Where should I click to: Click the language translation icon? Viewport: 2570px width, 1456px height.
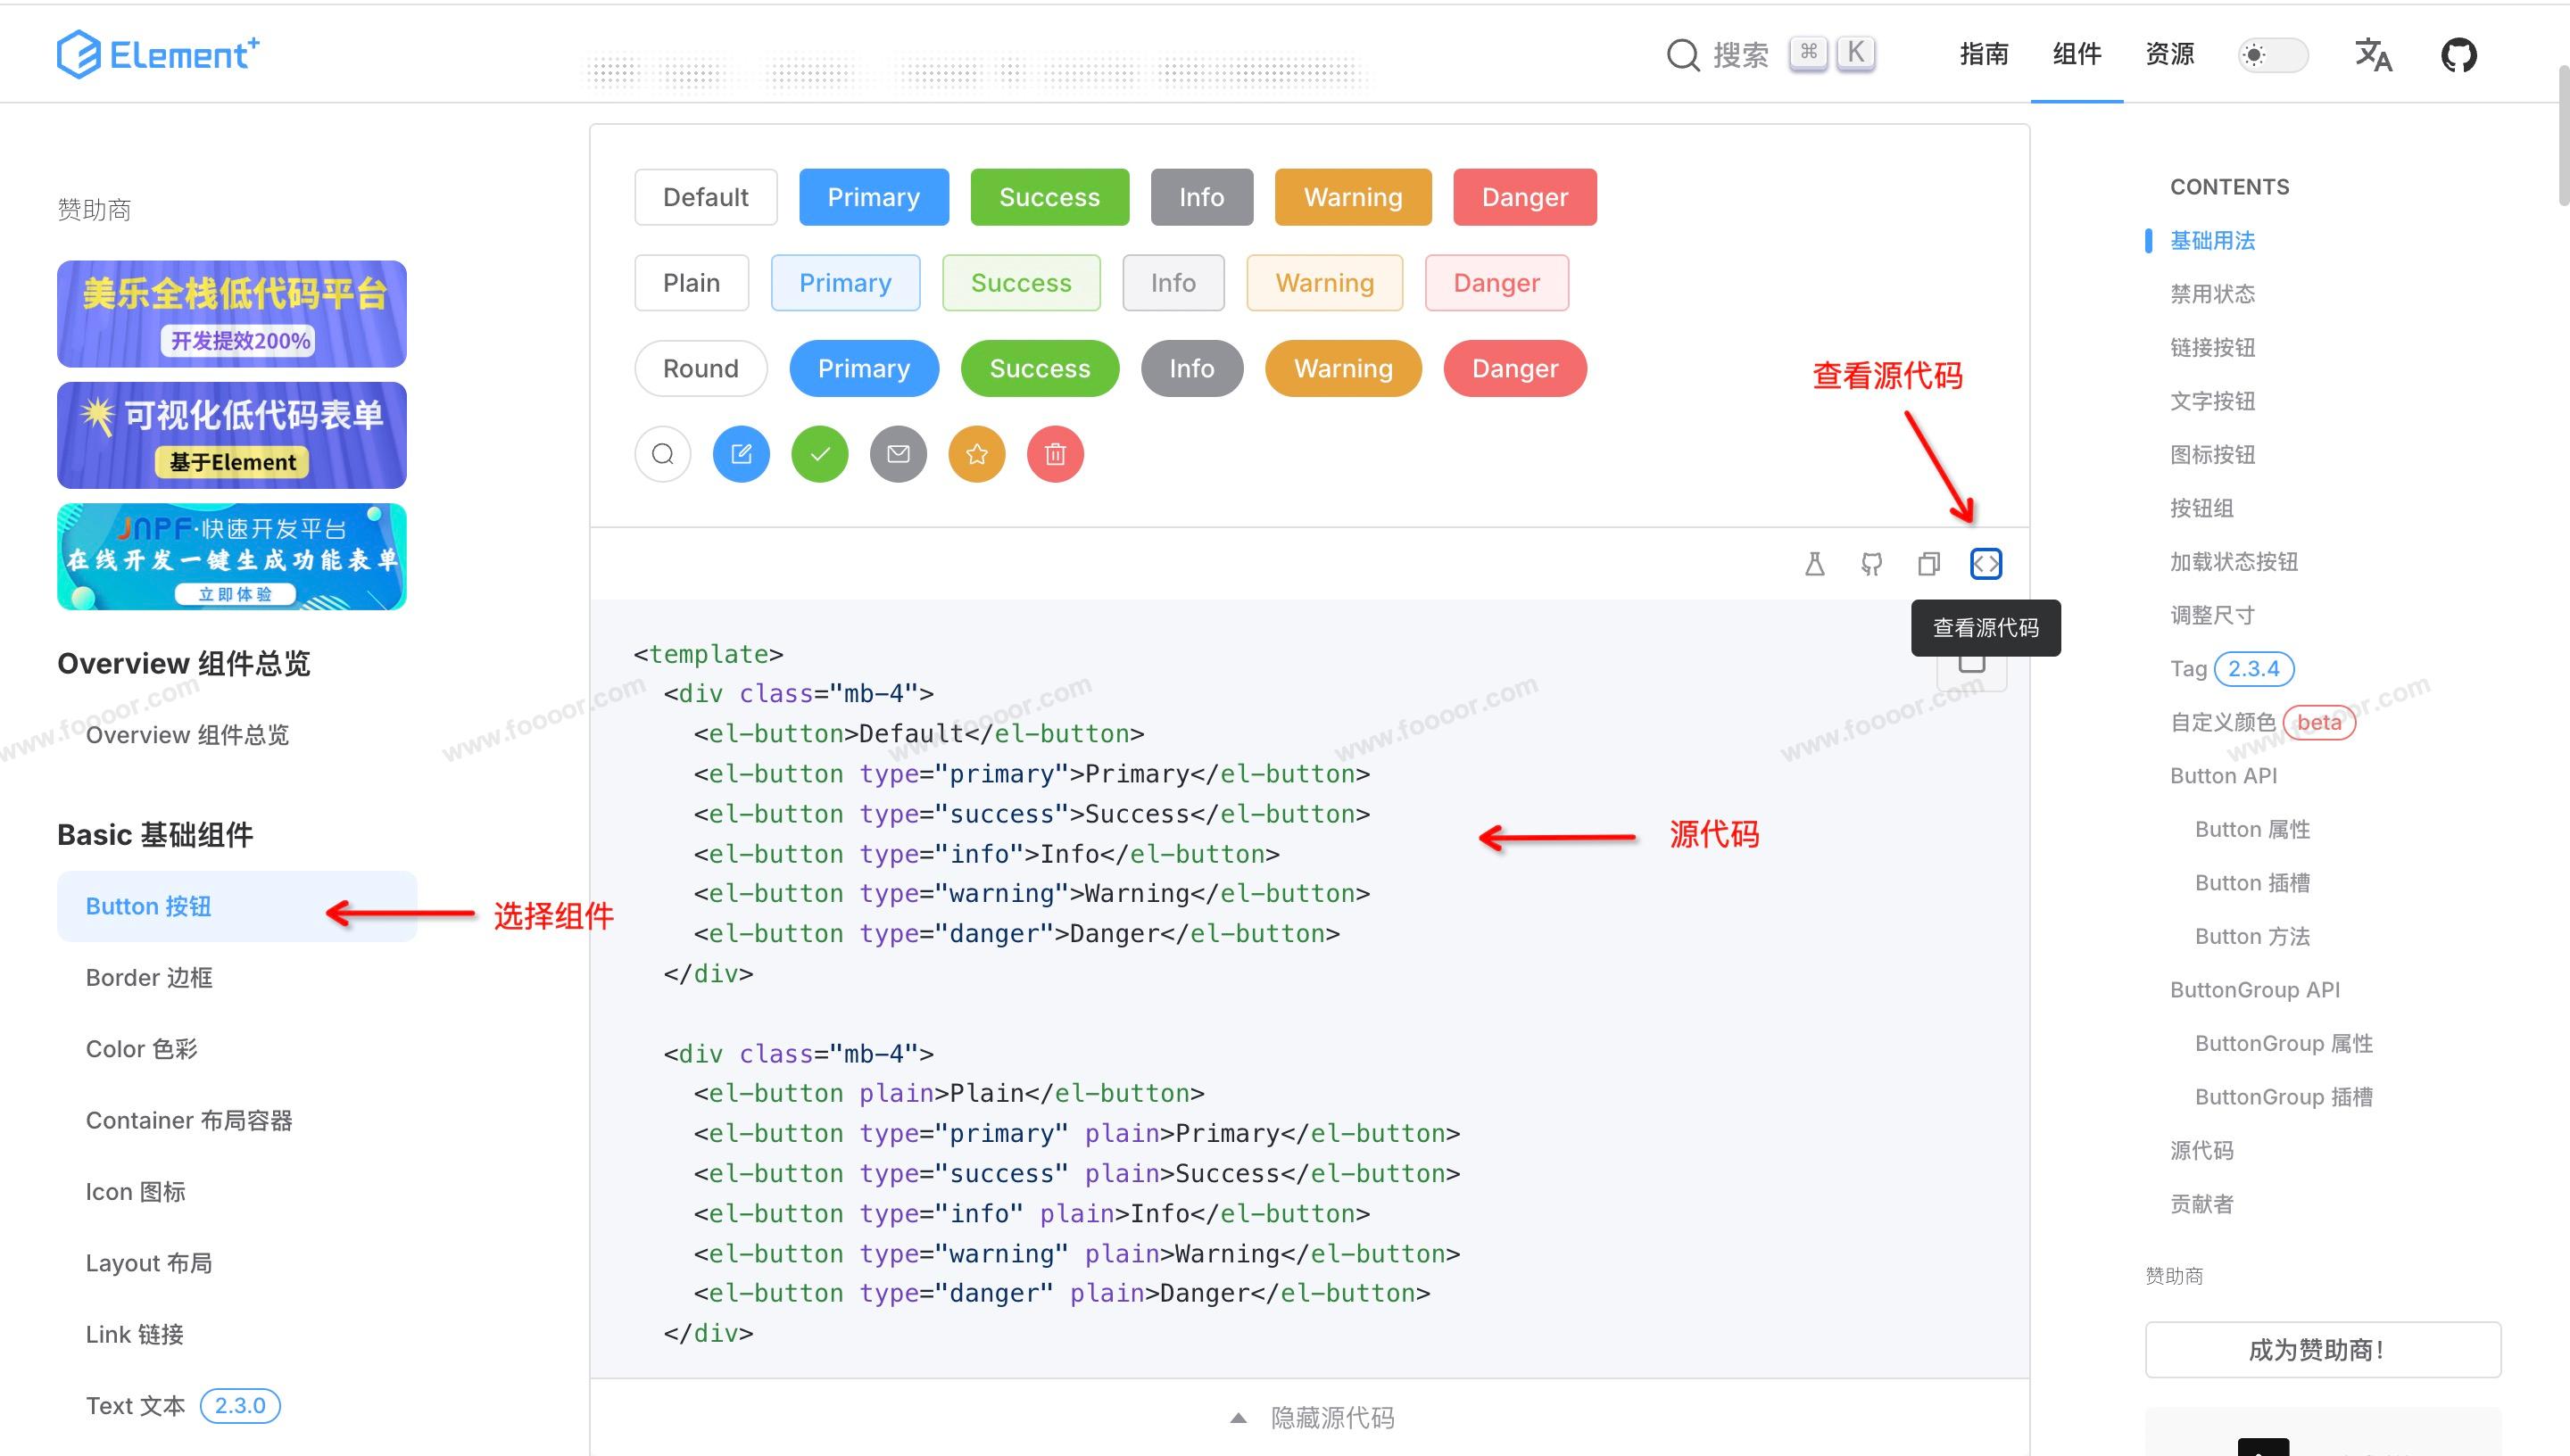(x=2373, y=54)
